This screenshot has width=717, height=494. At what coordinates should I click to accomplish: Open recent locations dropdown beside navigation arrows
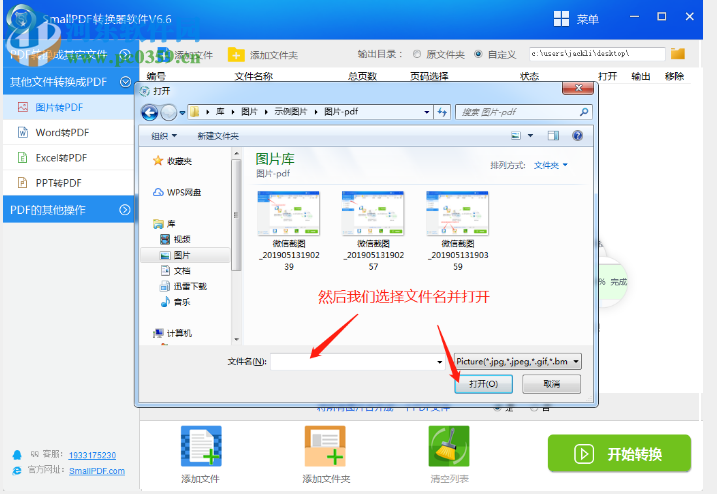point(182,113)
